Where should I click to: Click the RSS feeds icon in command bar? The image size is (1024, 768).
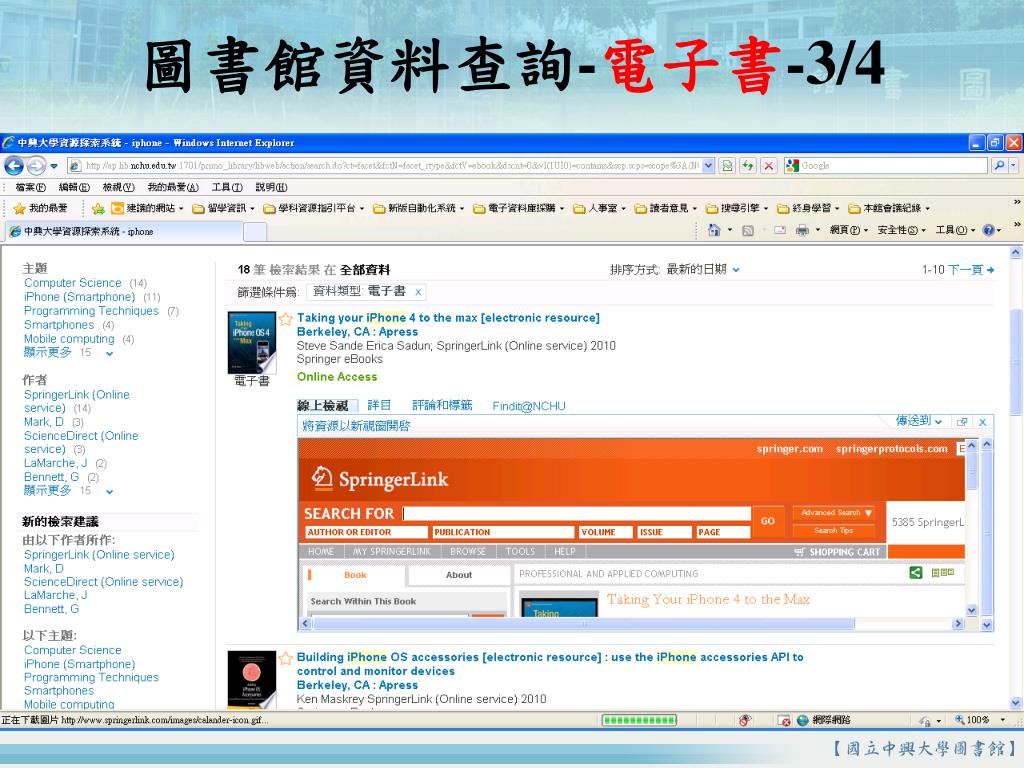[x=748, y=230]
